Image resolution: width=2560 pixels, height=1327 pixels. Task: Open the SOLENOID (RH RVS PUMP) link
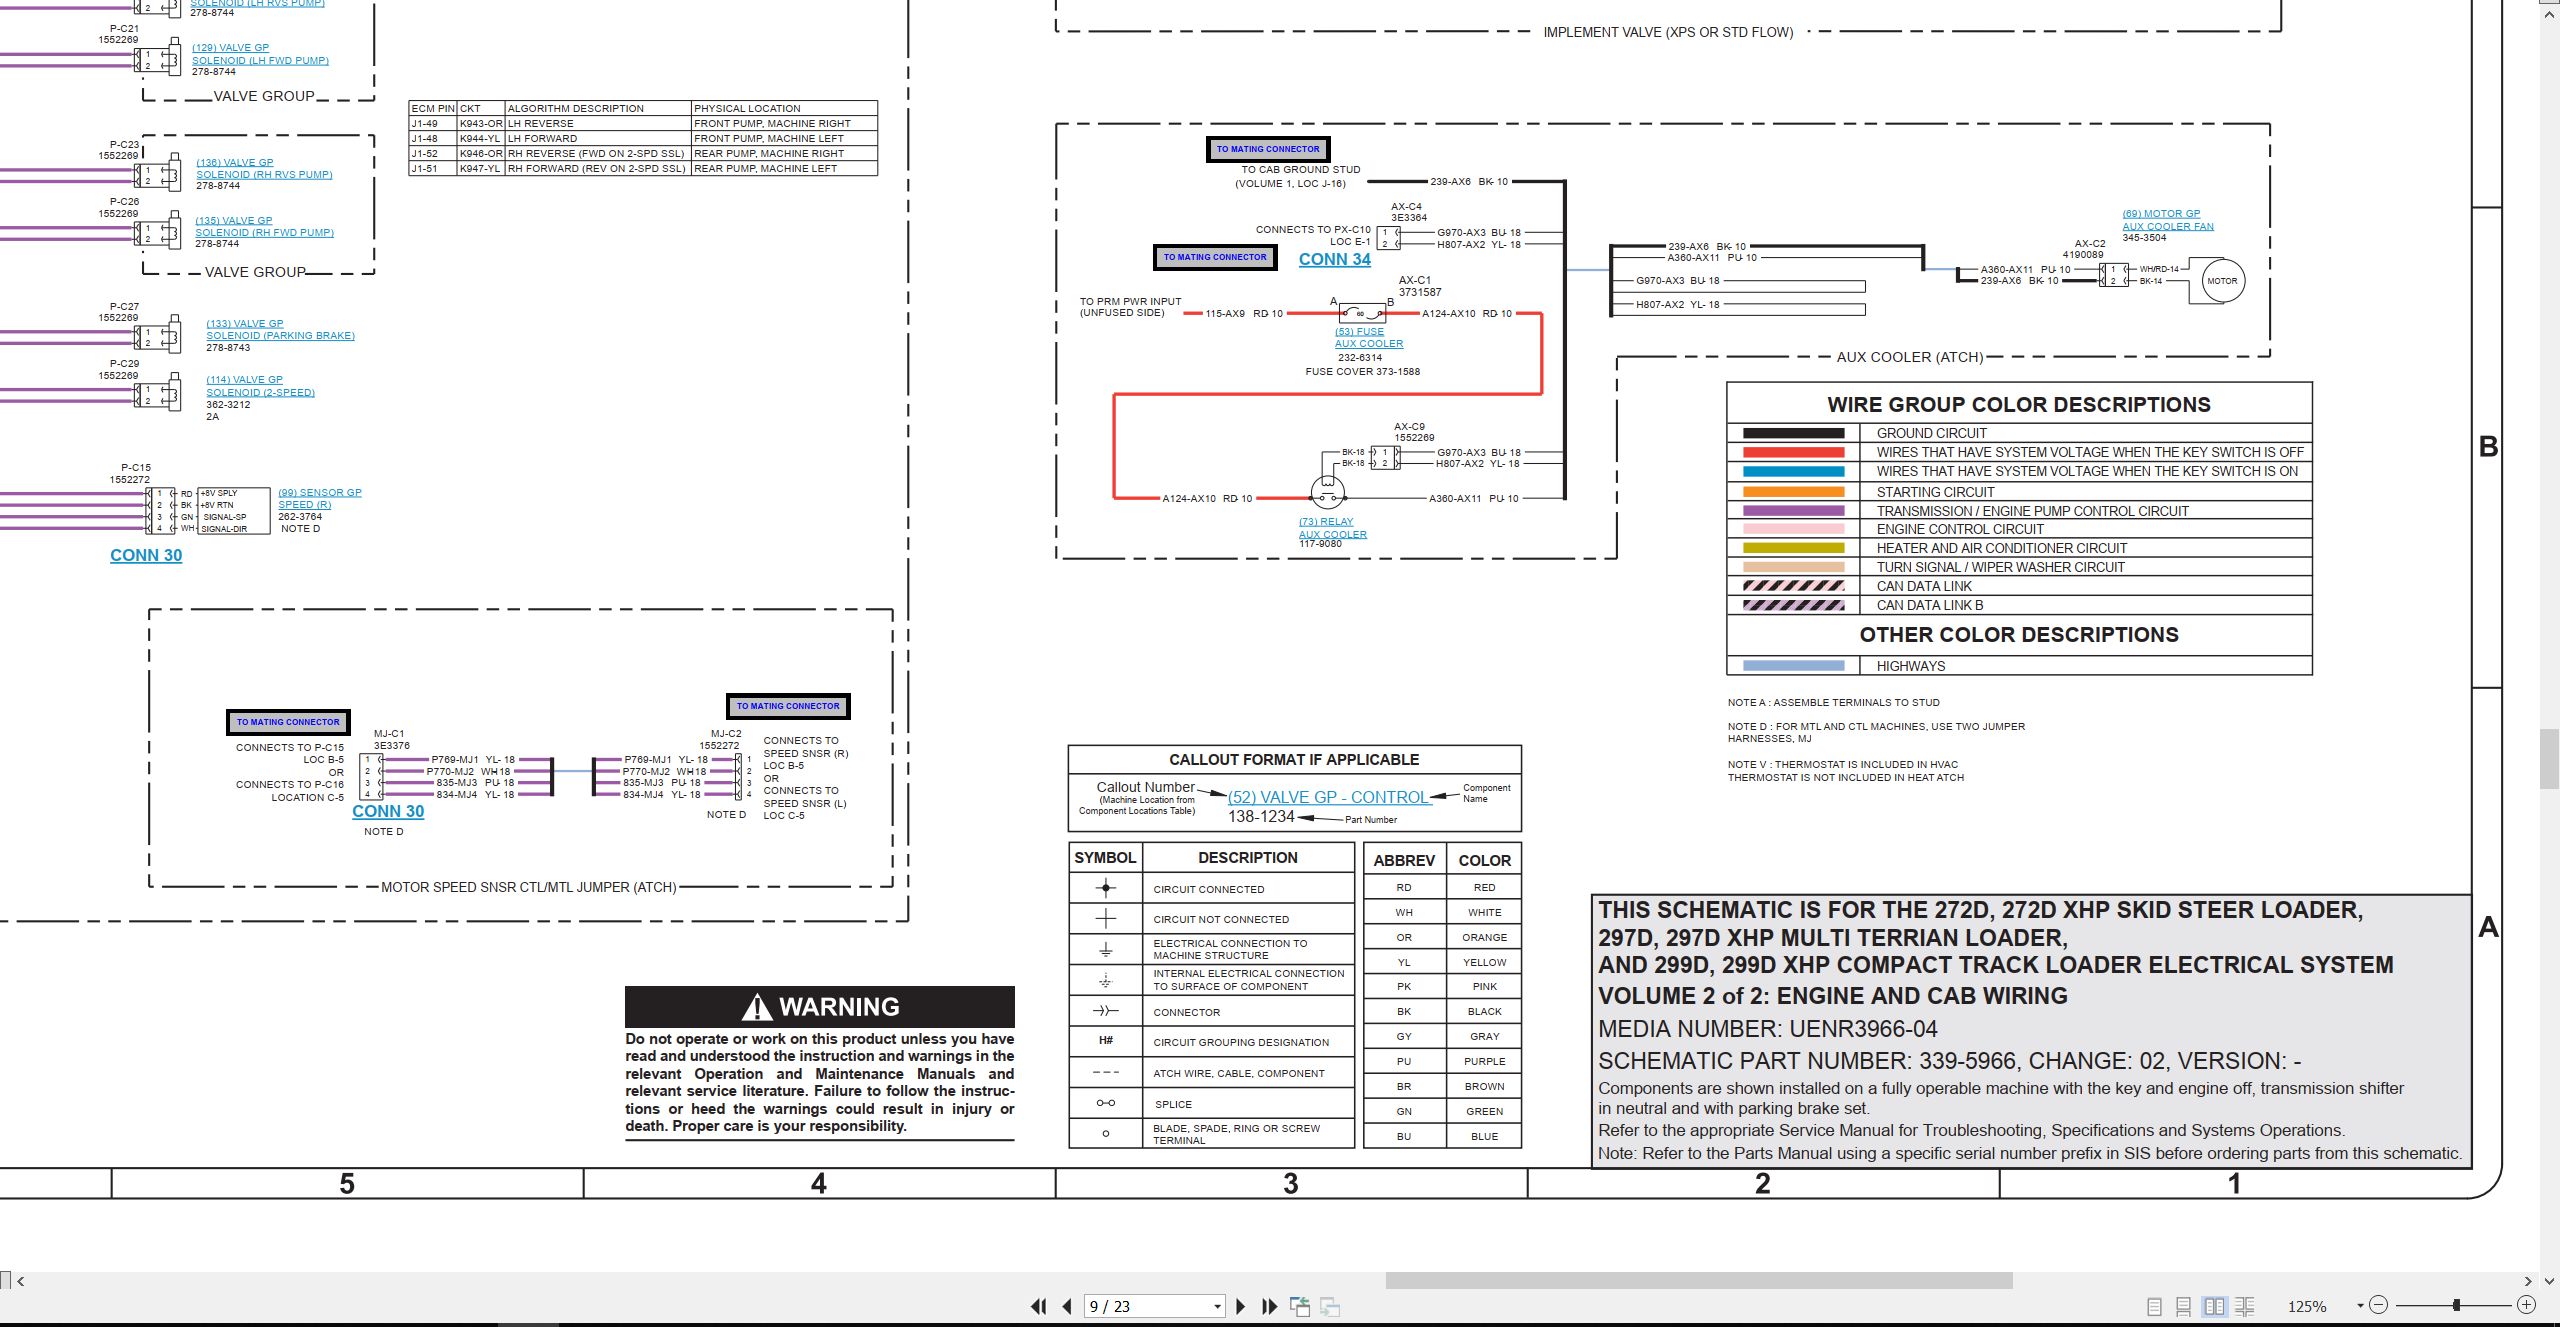coord(264,174)
